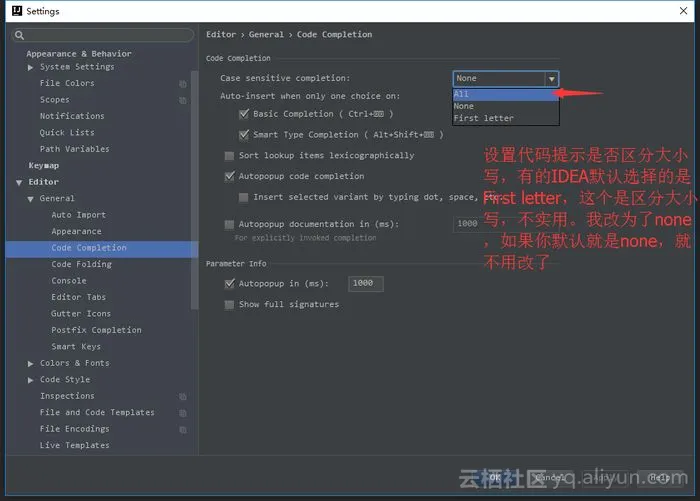Select Inspections in settings tree
700x501 pixels.
click(x=67, y=396)
